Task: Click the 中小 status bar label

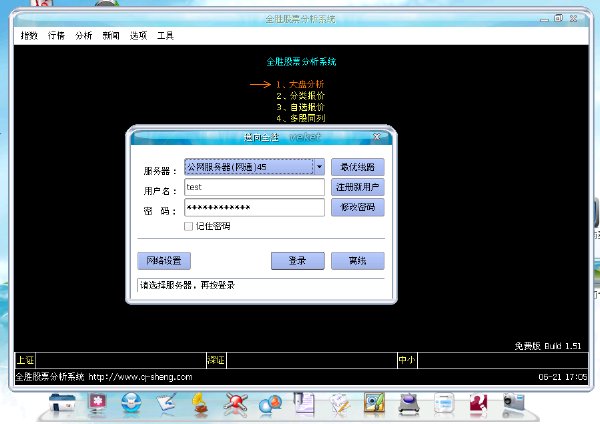Action: pyautogui.click(x=407, y=360)
